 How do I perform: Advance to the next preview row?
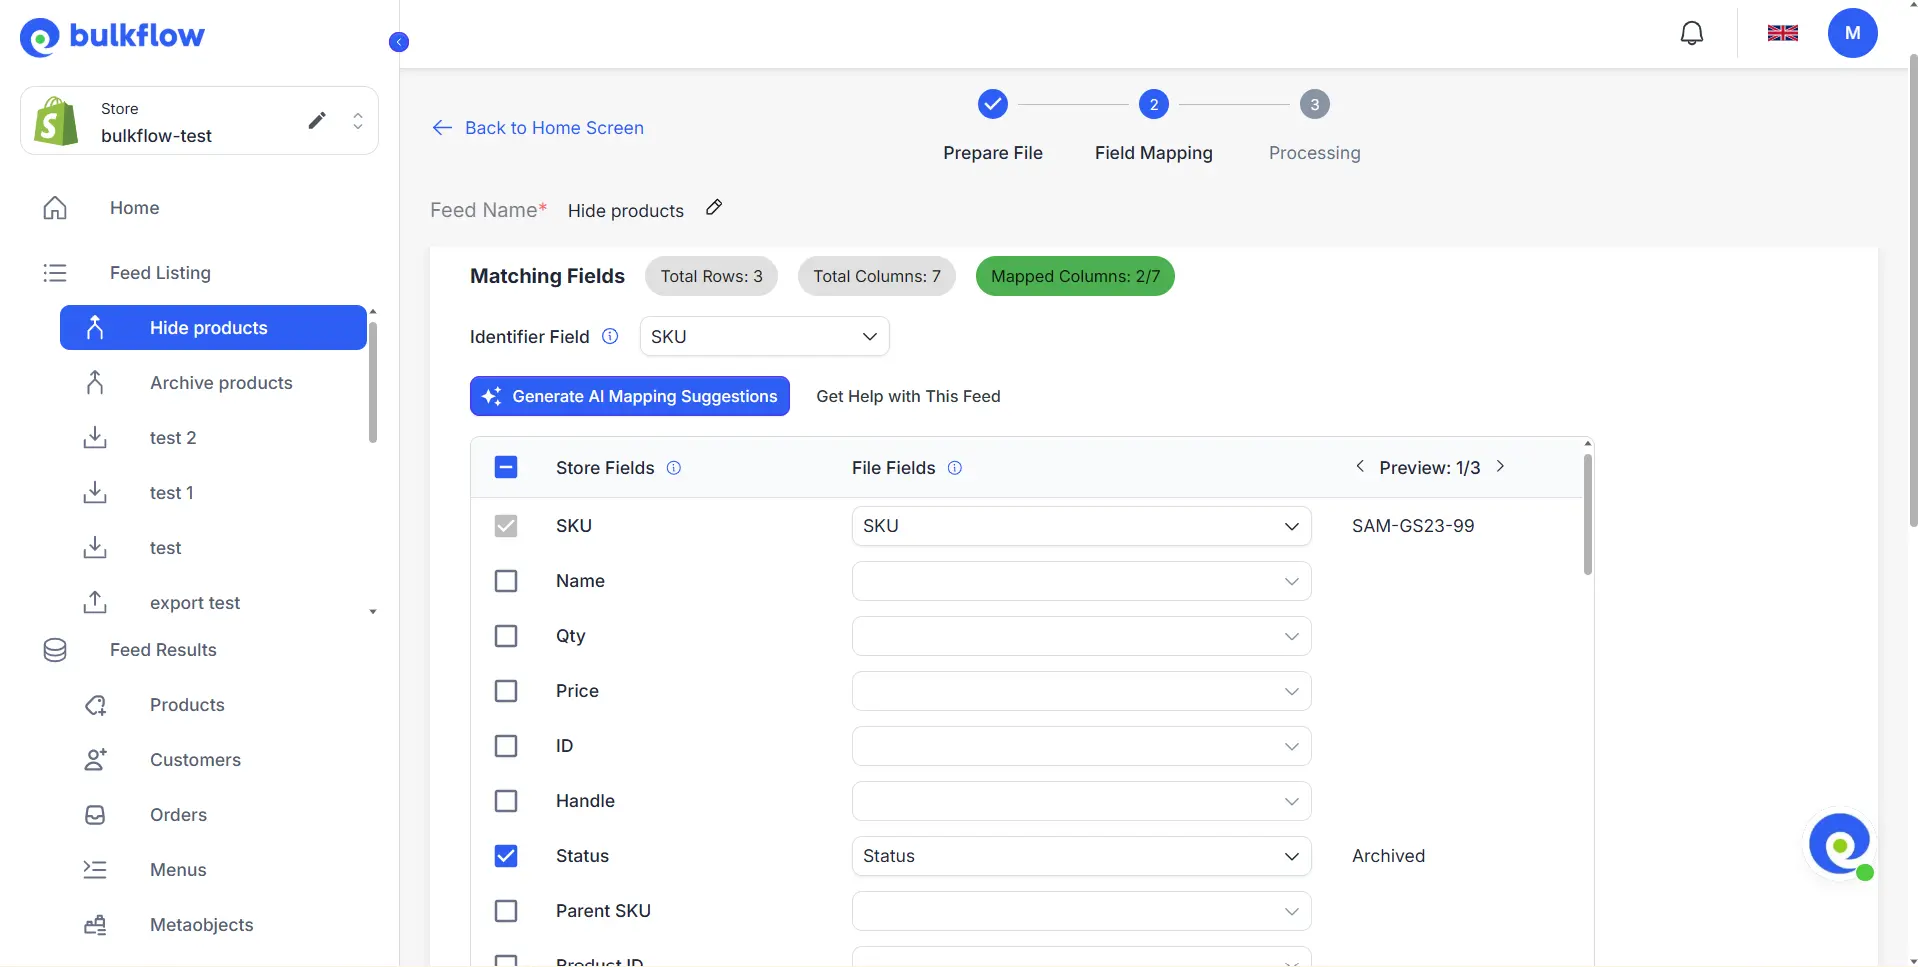[1501, 466]
